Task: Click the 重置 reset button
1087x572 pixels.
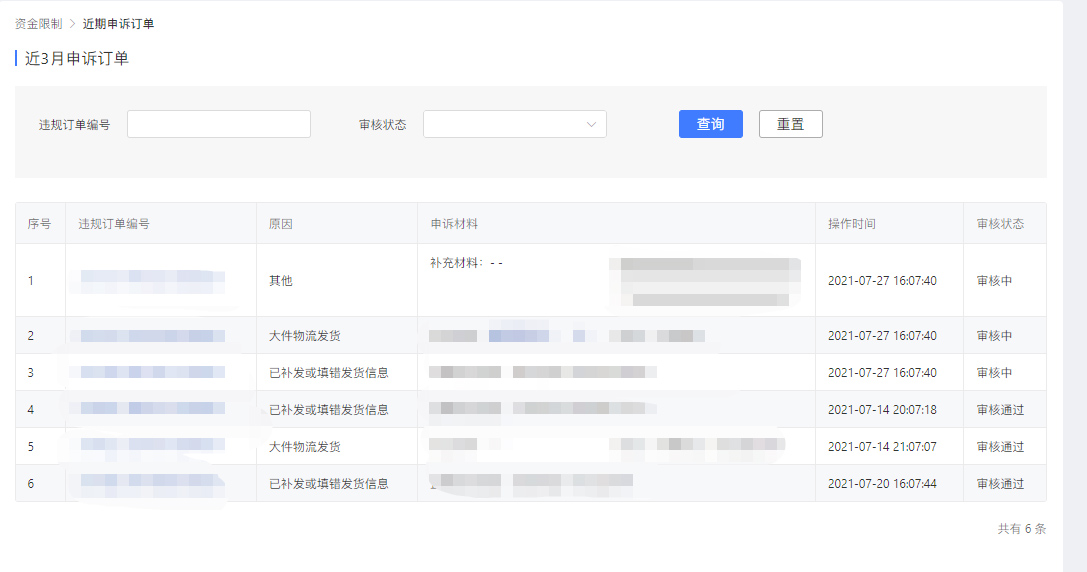Action: click(790, 124)
